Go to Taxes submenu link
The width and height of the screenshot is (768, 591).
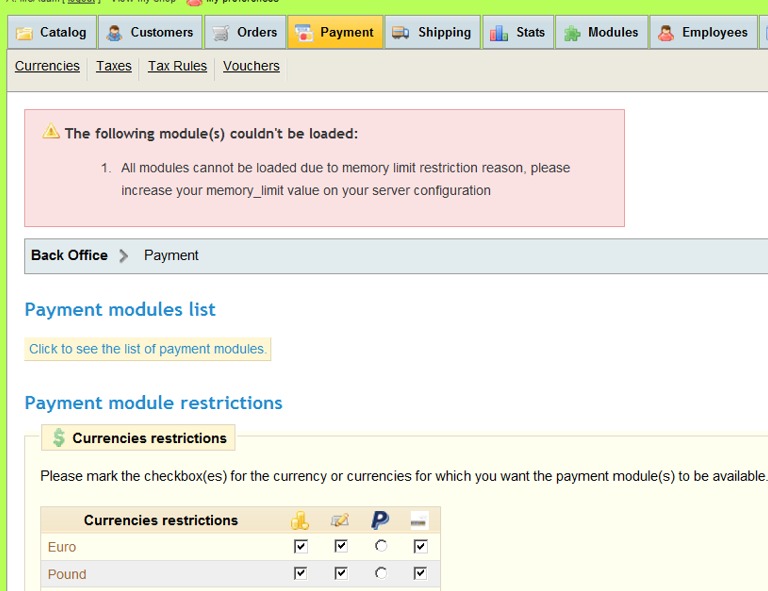114,66
